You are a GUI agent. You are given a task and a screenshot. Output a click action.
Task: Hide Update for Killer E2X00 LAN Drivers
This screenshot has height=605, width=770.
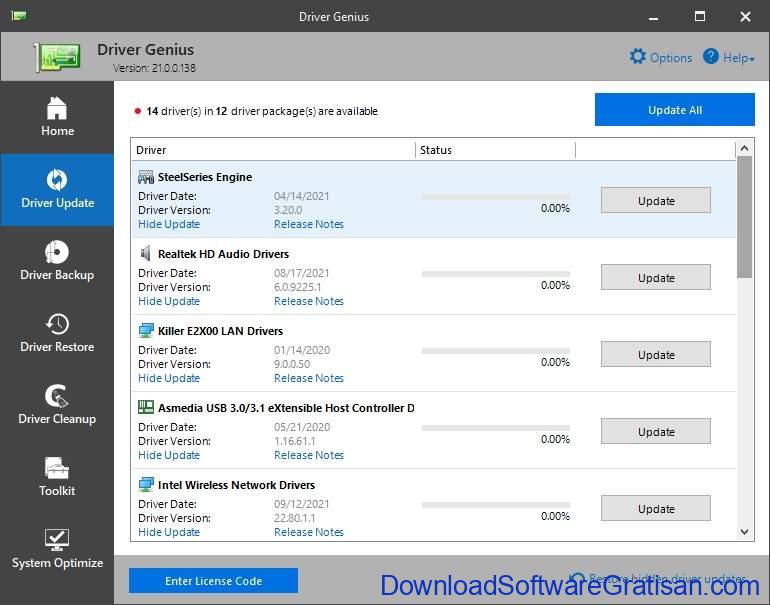click(169, 379)
